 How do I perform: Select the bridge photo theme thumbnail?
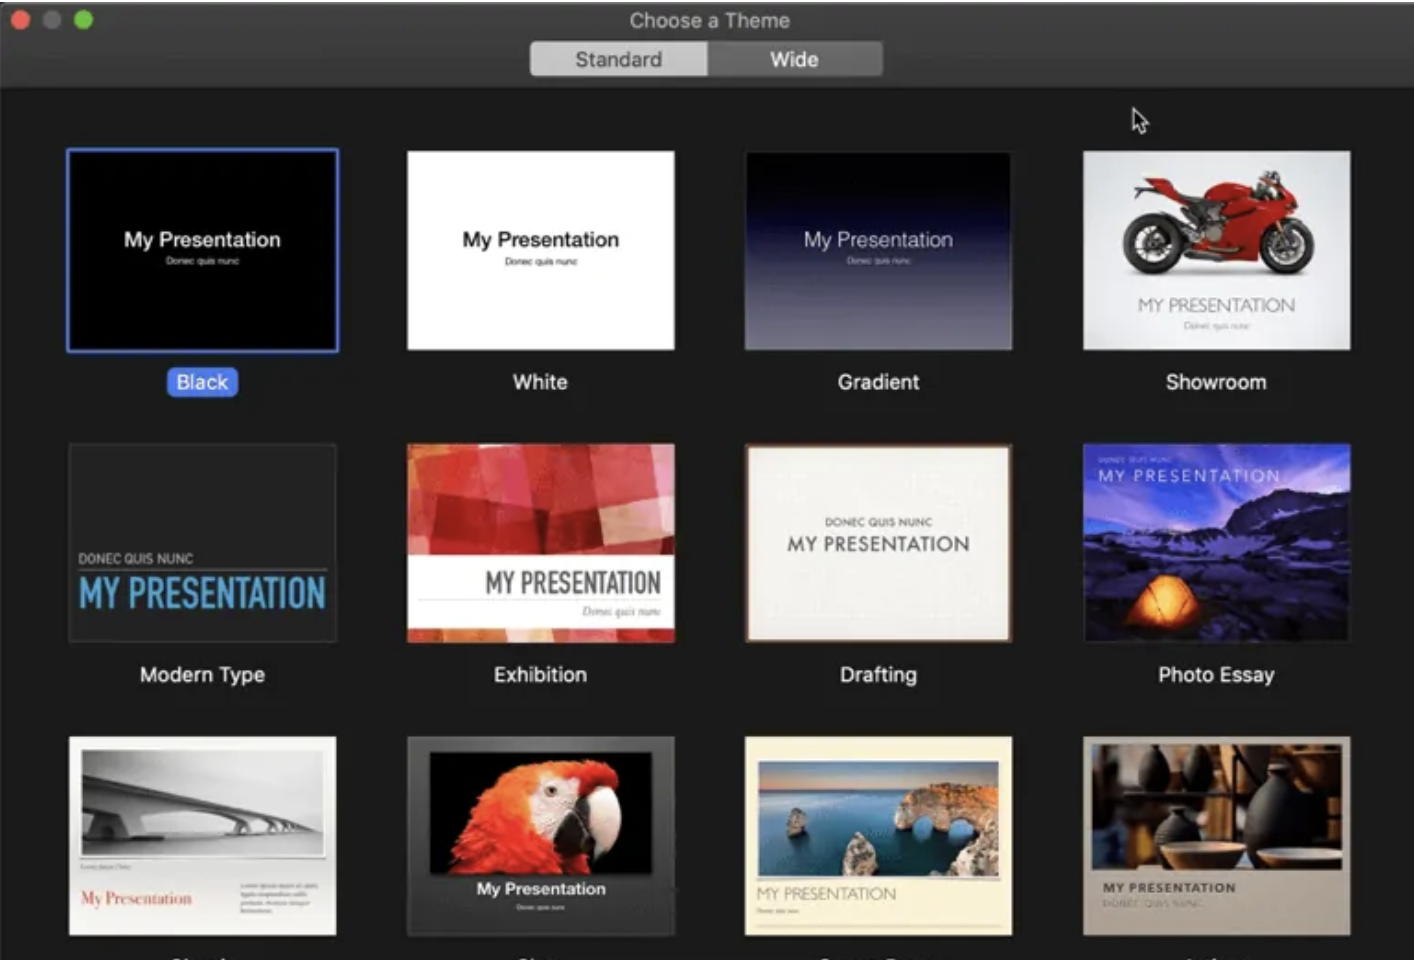(202, 836)
